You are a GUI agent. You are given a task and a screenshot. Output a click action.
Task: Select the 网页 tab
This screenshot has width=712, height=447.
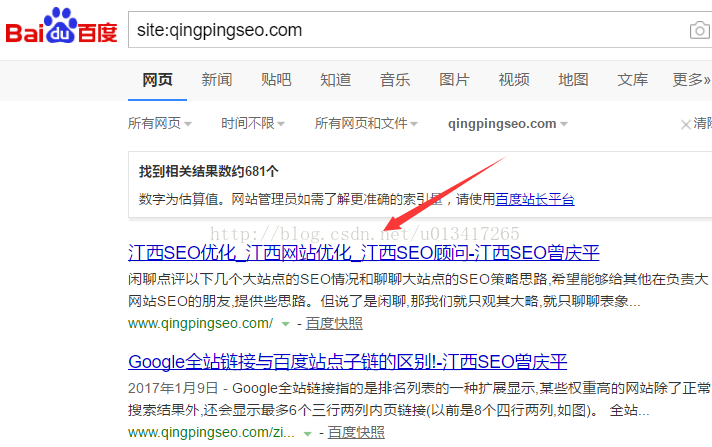tap(157, 80)
